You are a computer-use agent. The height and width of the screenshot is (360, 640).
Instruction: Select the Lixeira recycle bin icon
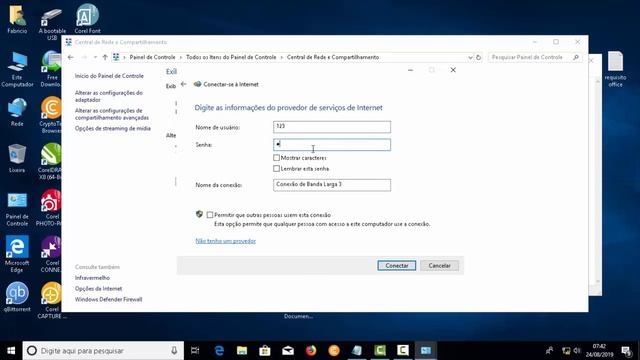pyautogui.click(x=17, y=158)
